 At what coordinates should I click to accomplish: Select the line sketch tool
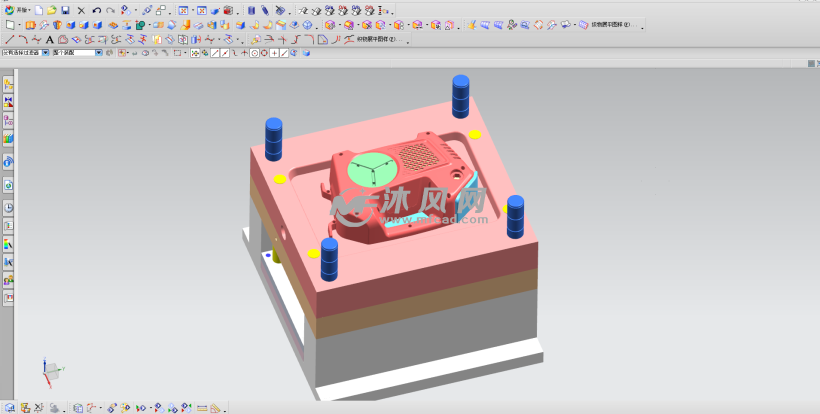10,39
